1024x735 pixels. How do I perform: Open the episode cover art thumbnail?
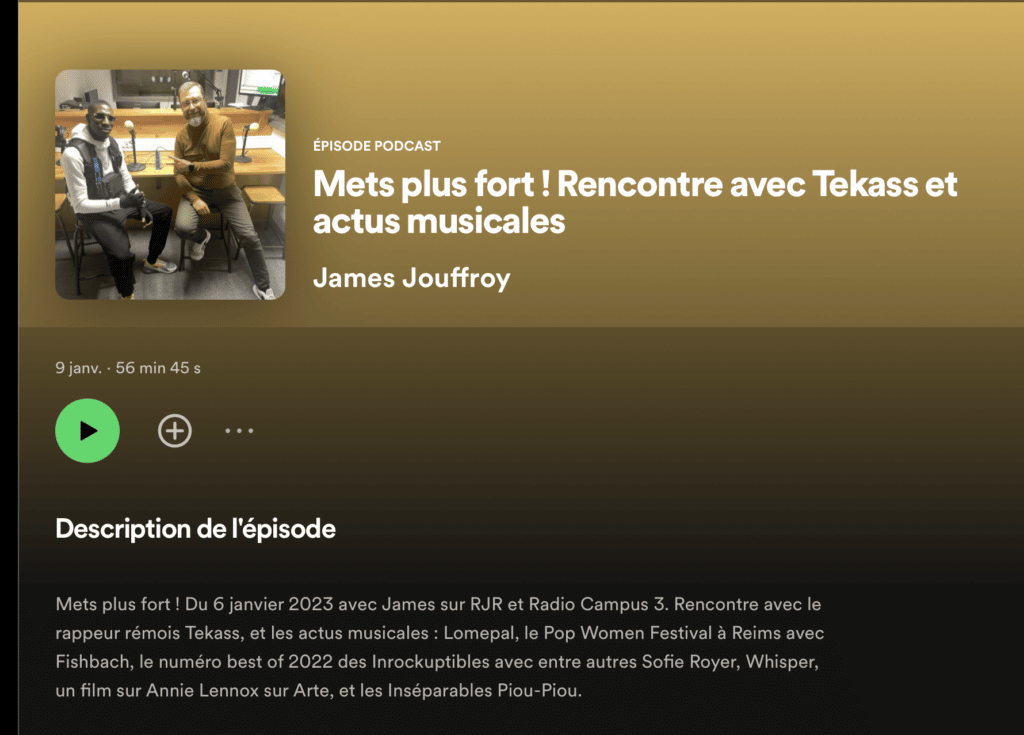170,185
